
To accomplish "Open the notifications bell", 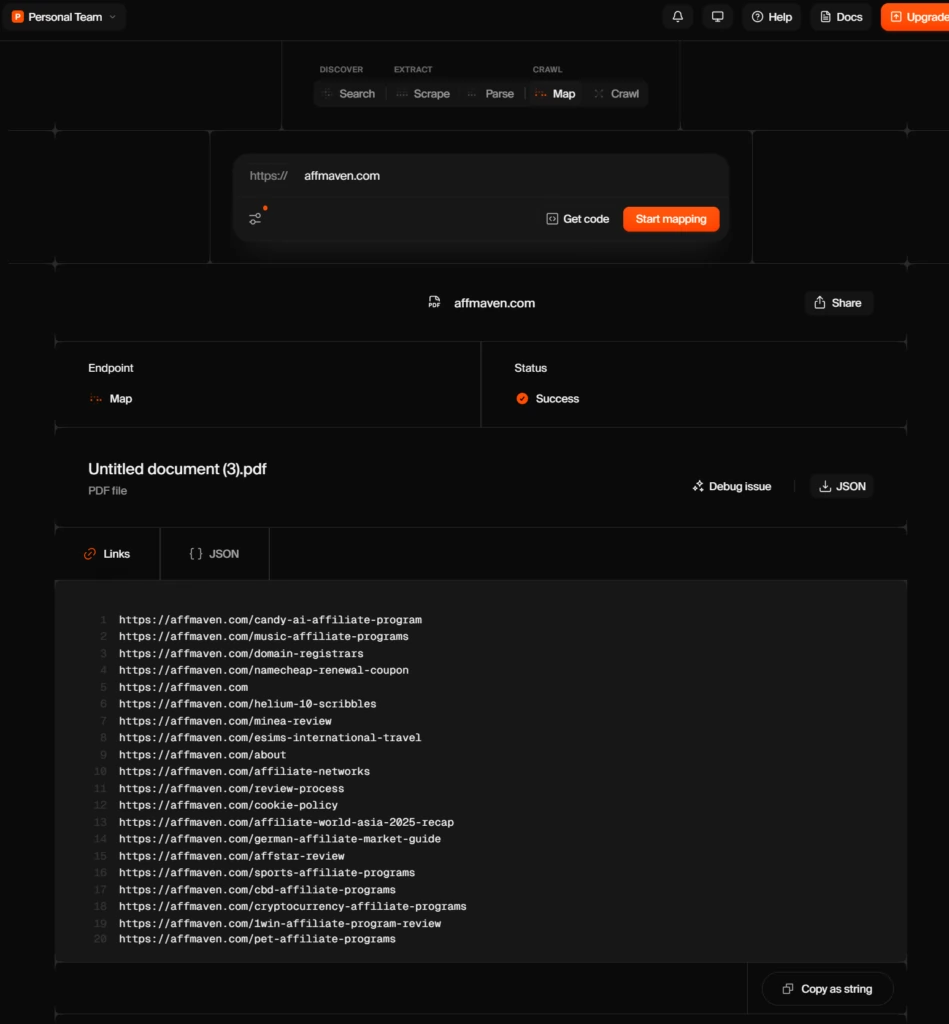I will pos(677,17).
